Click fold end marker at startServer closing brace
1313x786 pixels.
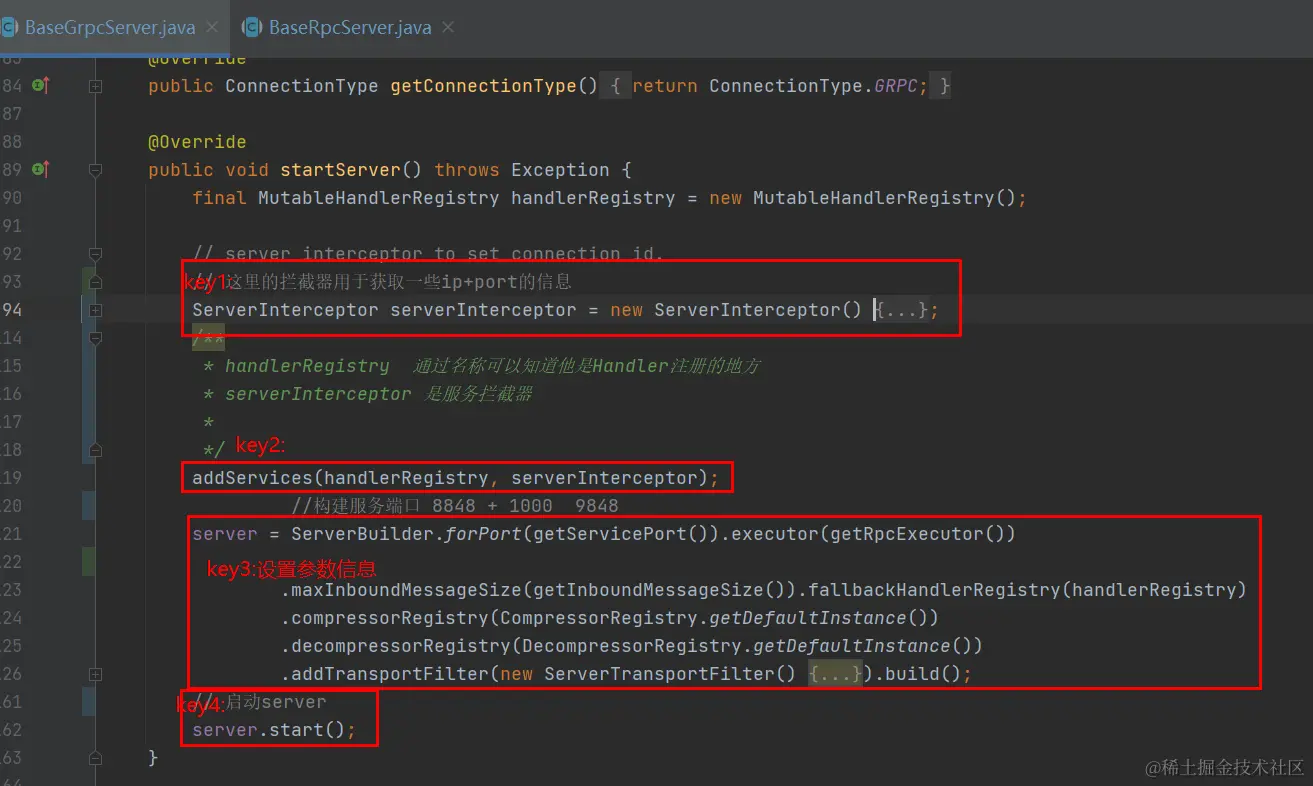tap(95, 758)
